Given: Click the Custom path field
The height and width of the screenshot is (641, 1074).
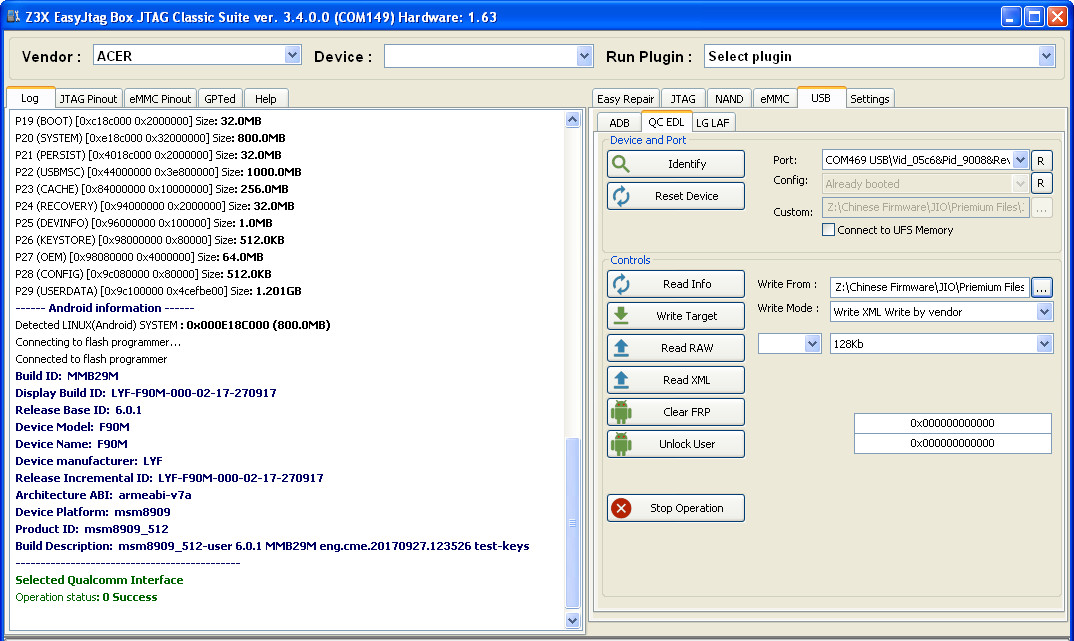Looking at the screenshot, I should tap(925, 208).
